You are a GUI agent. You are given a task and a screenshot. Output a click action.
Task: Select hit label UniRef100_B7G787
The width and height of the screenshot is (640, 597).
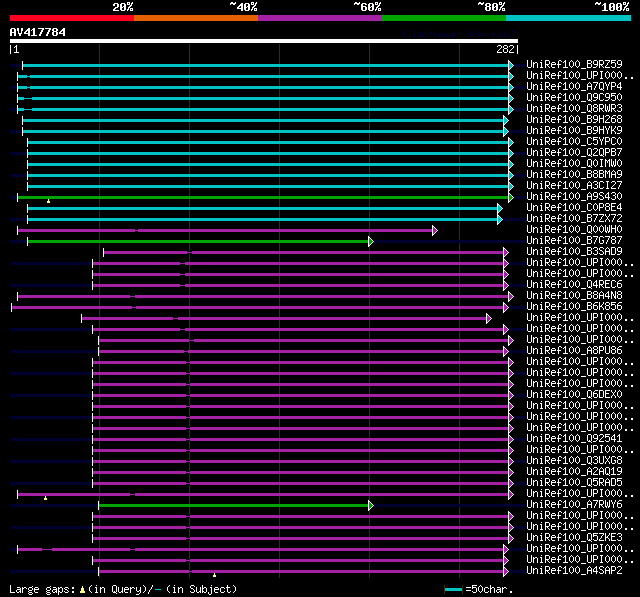574,241
